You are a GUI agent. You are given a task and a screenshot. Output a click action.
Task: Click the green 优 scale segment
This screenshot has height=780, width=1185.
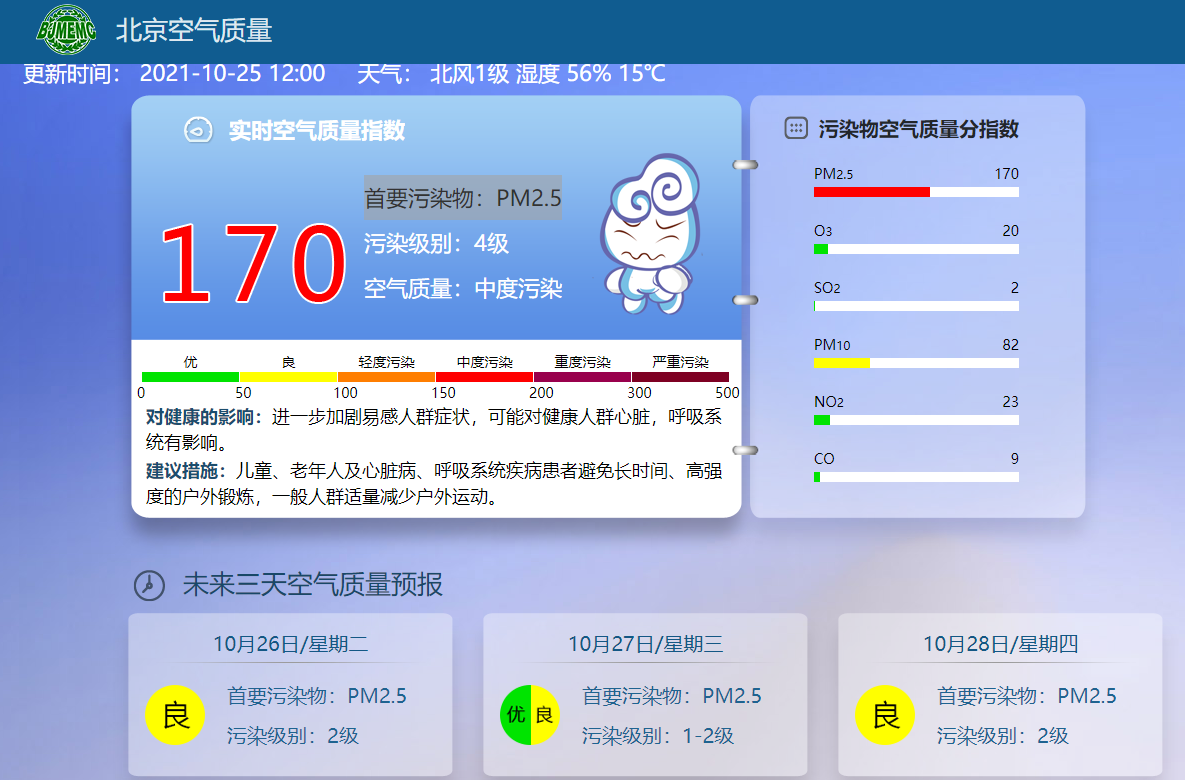[x=190, y=377]
